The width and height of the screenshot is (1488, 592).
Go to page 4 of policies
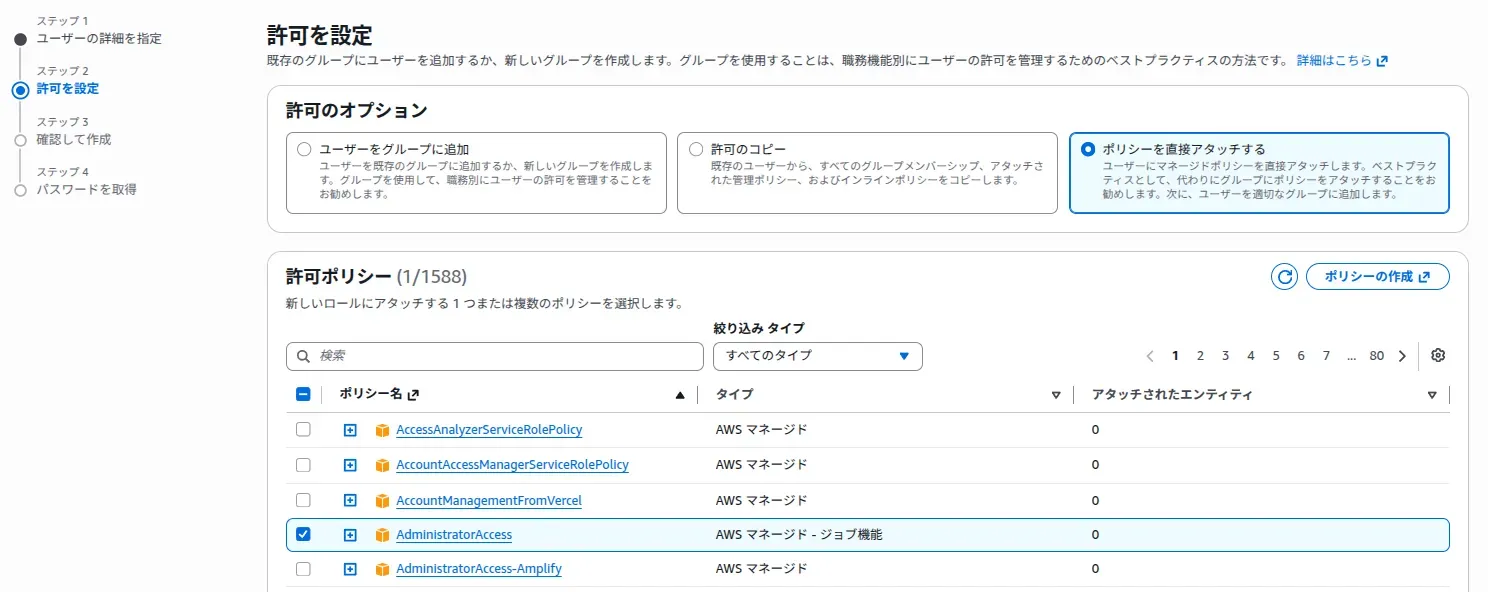(x=1250, y=355)
